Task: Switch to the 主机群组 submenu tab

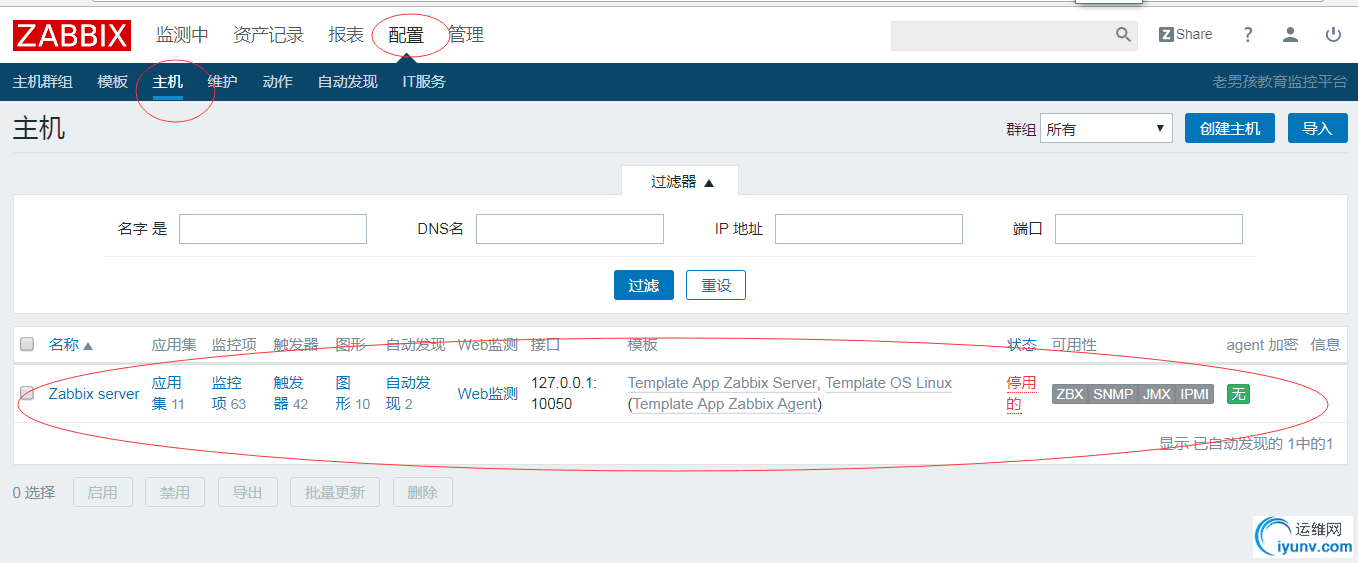Action: (42, 82)
